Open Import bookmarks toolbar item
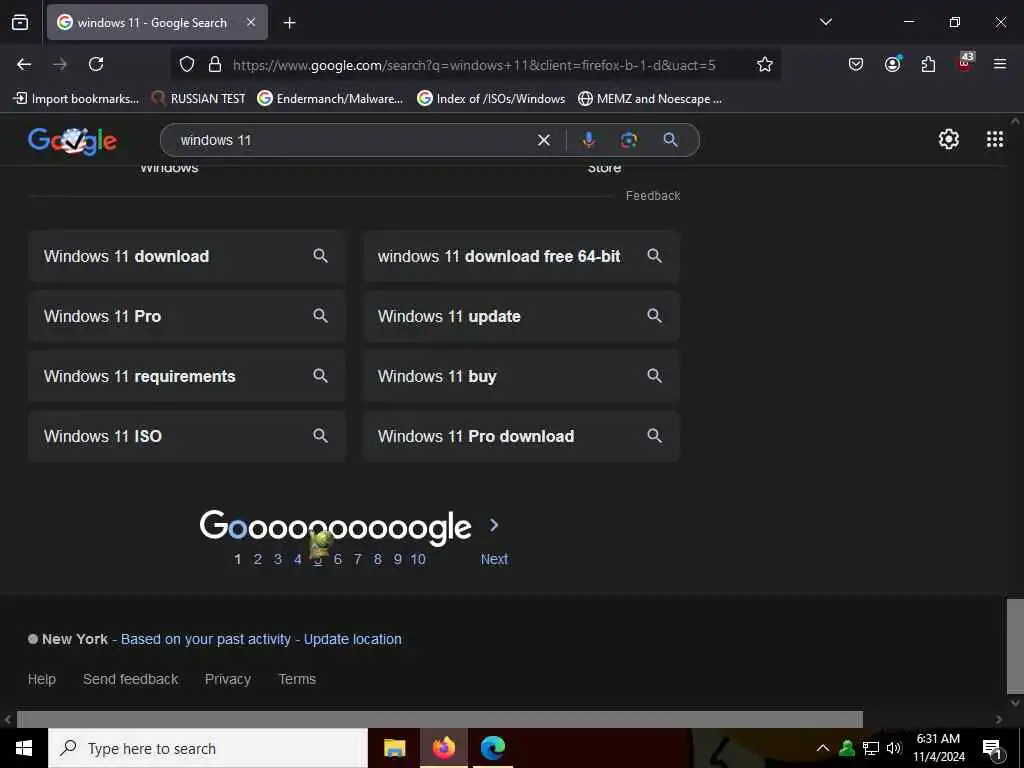The width and height of the screenshot is (1024, 768). [76, 99]
